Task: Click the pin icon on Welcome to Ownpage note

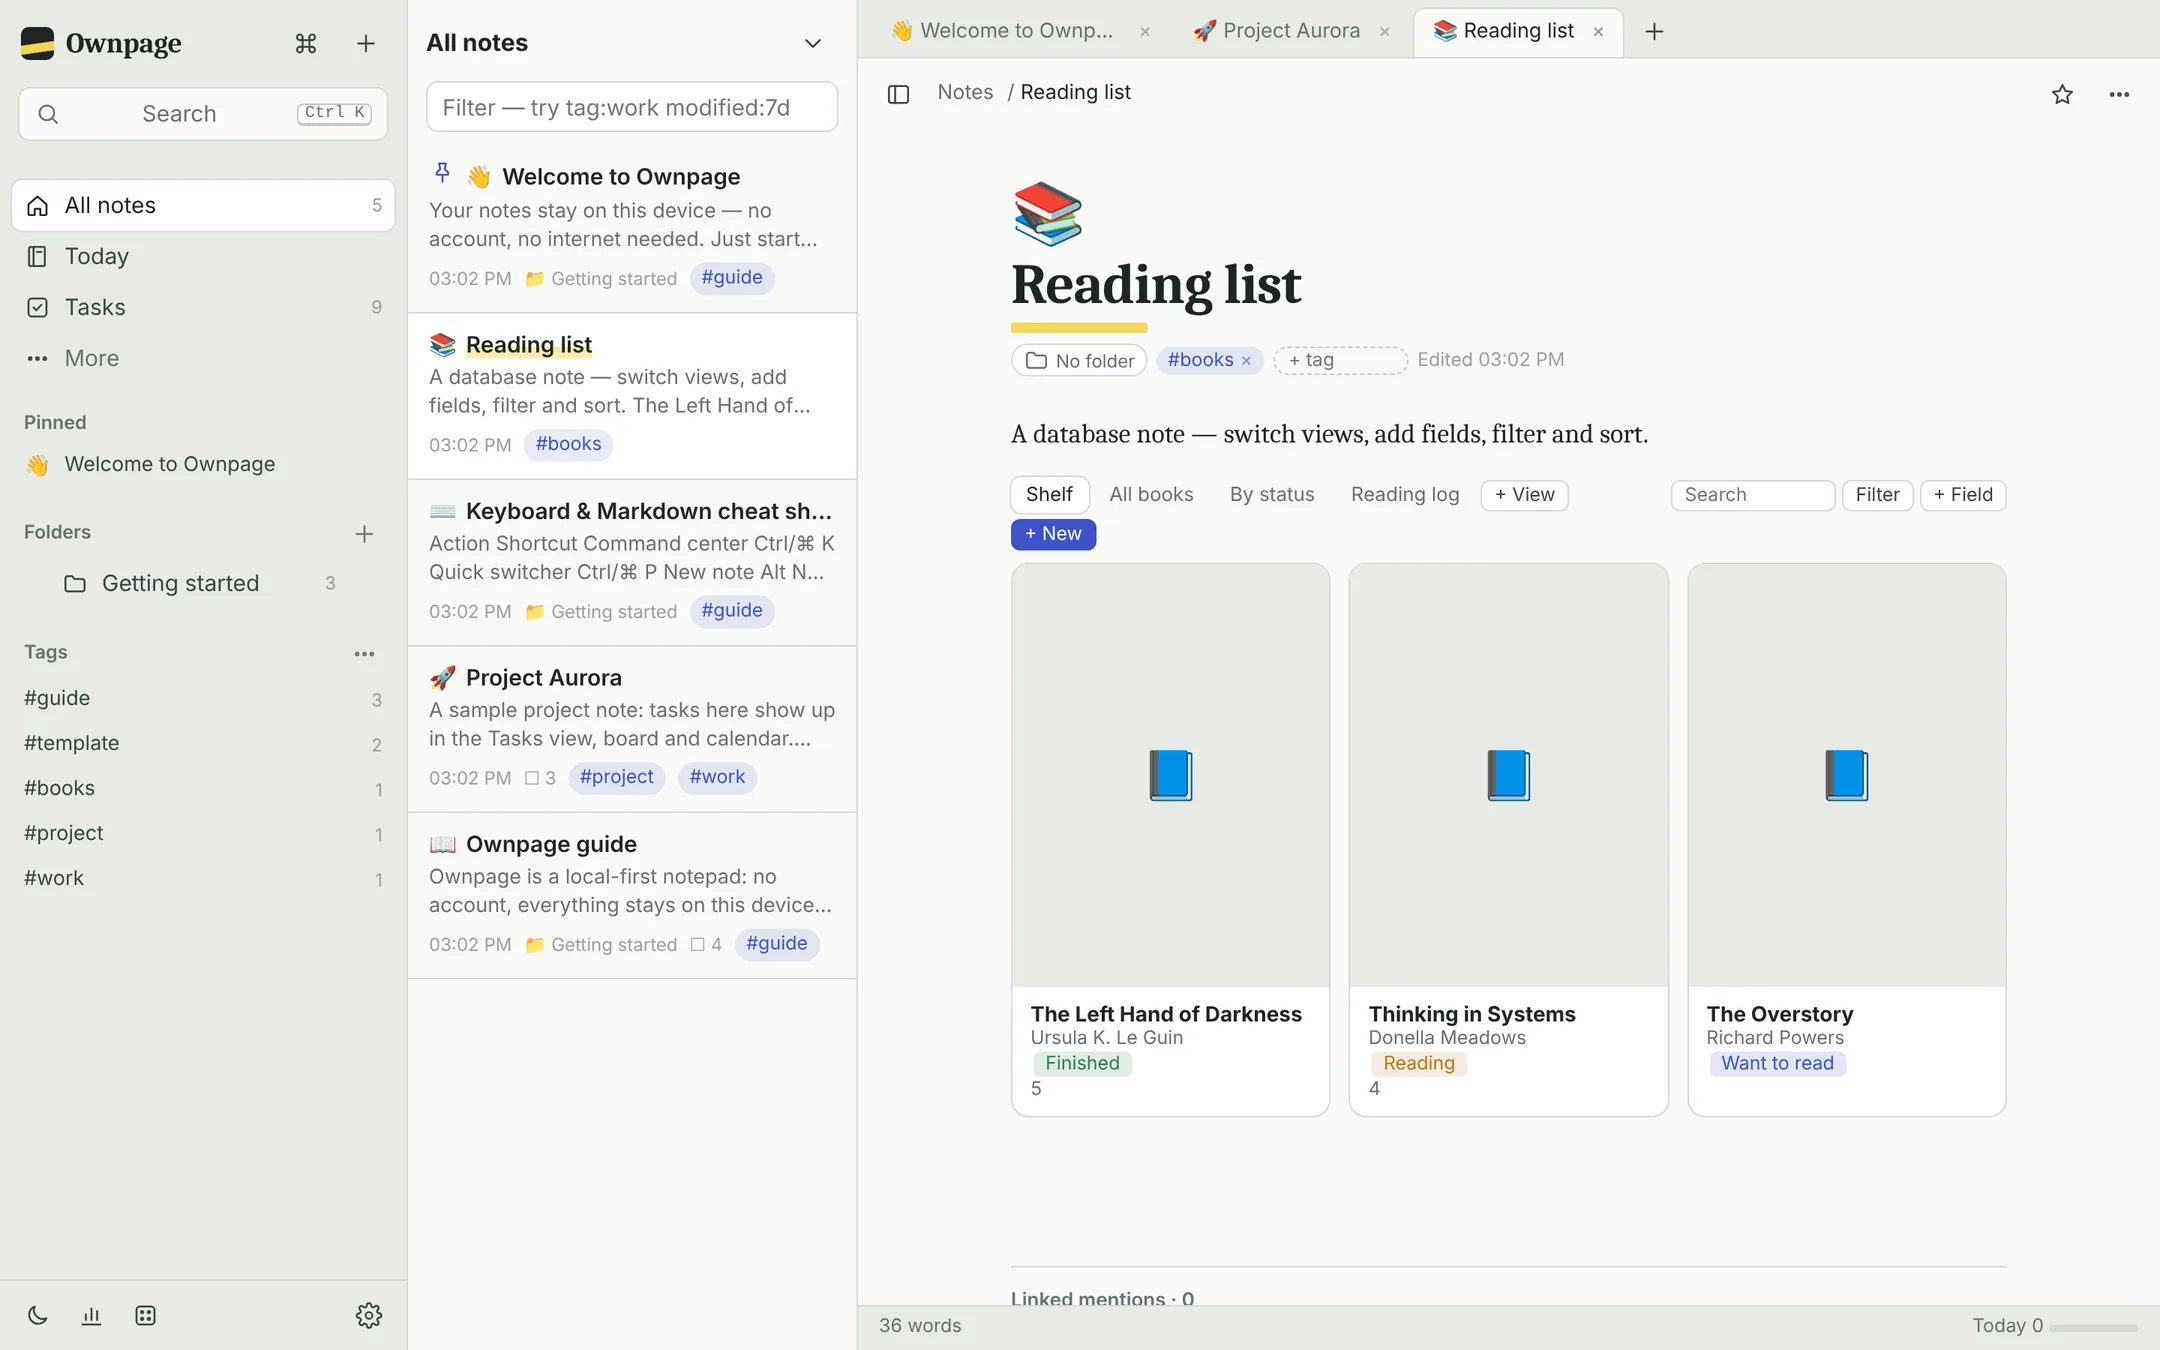Action: coord(442,173)
